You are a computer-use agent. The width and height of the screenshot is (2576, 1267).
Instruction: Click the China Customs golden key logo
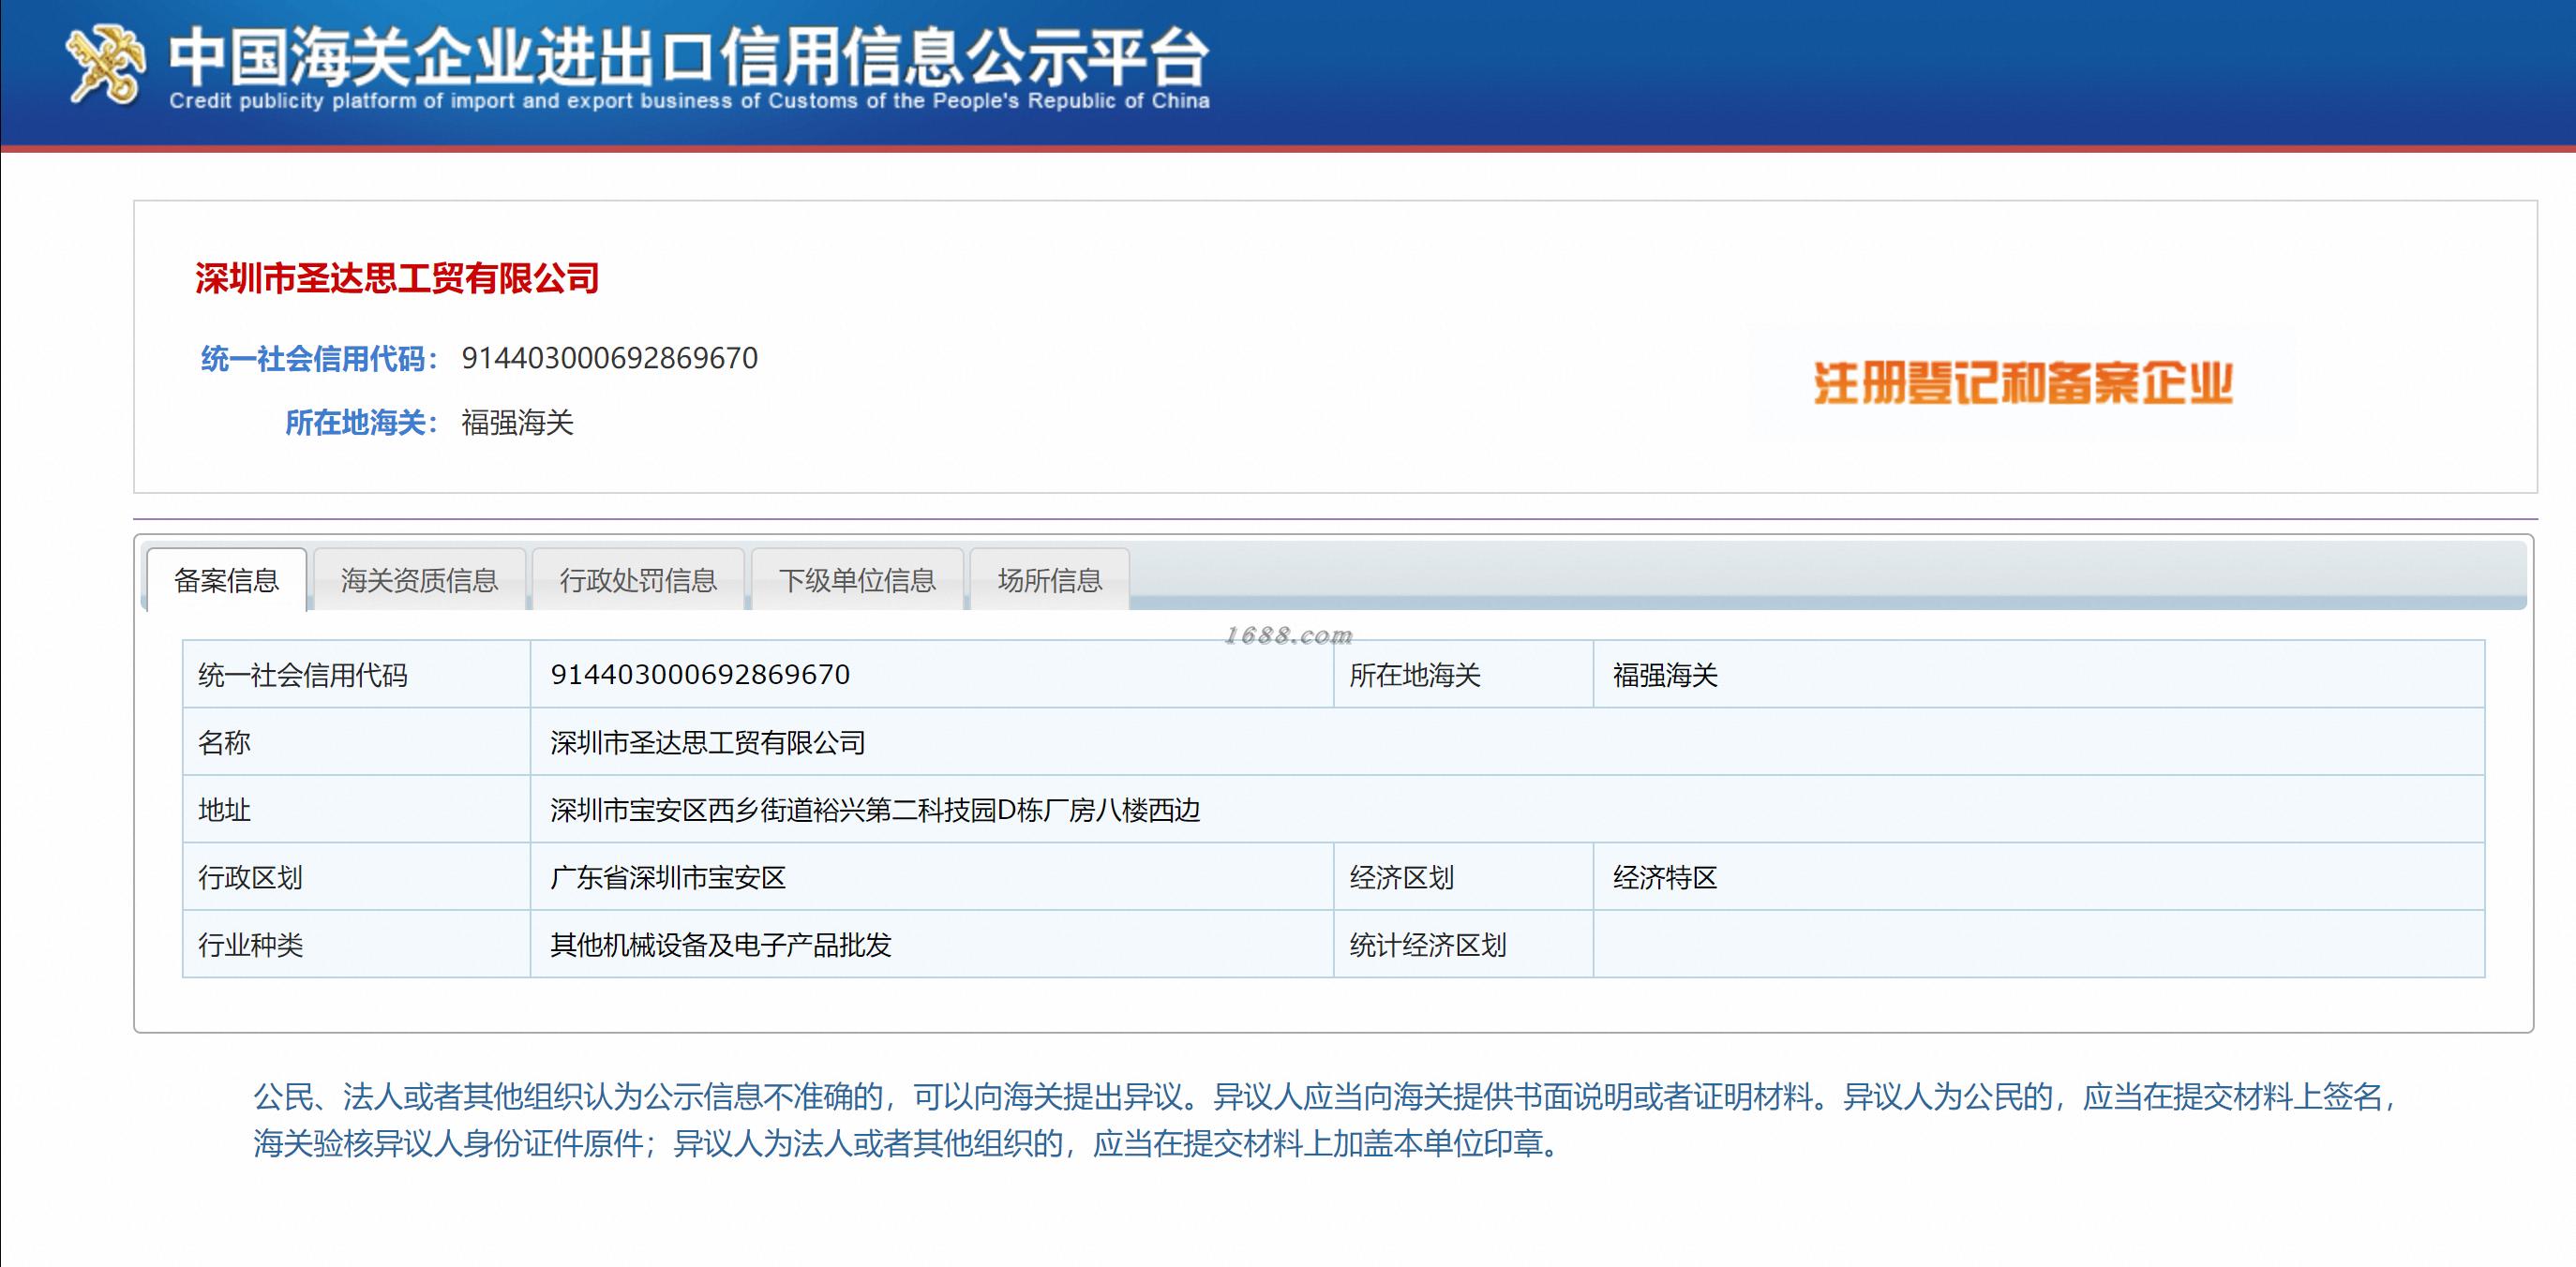click(x=104, y=65)
